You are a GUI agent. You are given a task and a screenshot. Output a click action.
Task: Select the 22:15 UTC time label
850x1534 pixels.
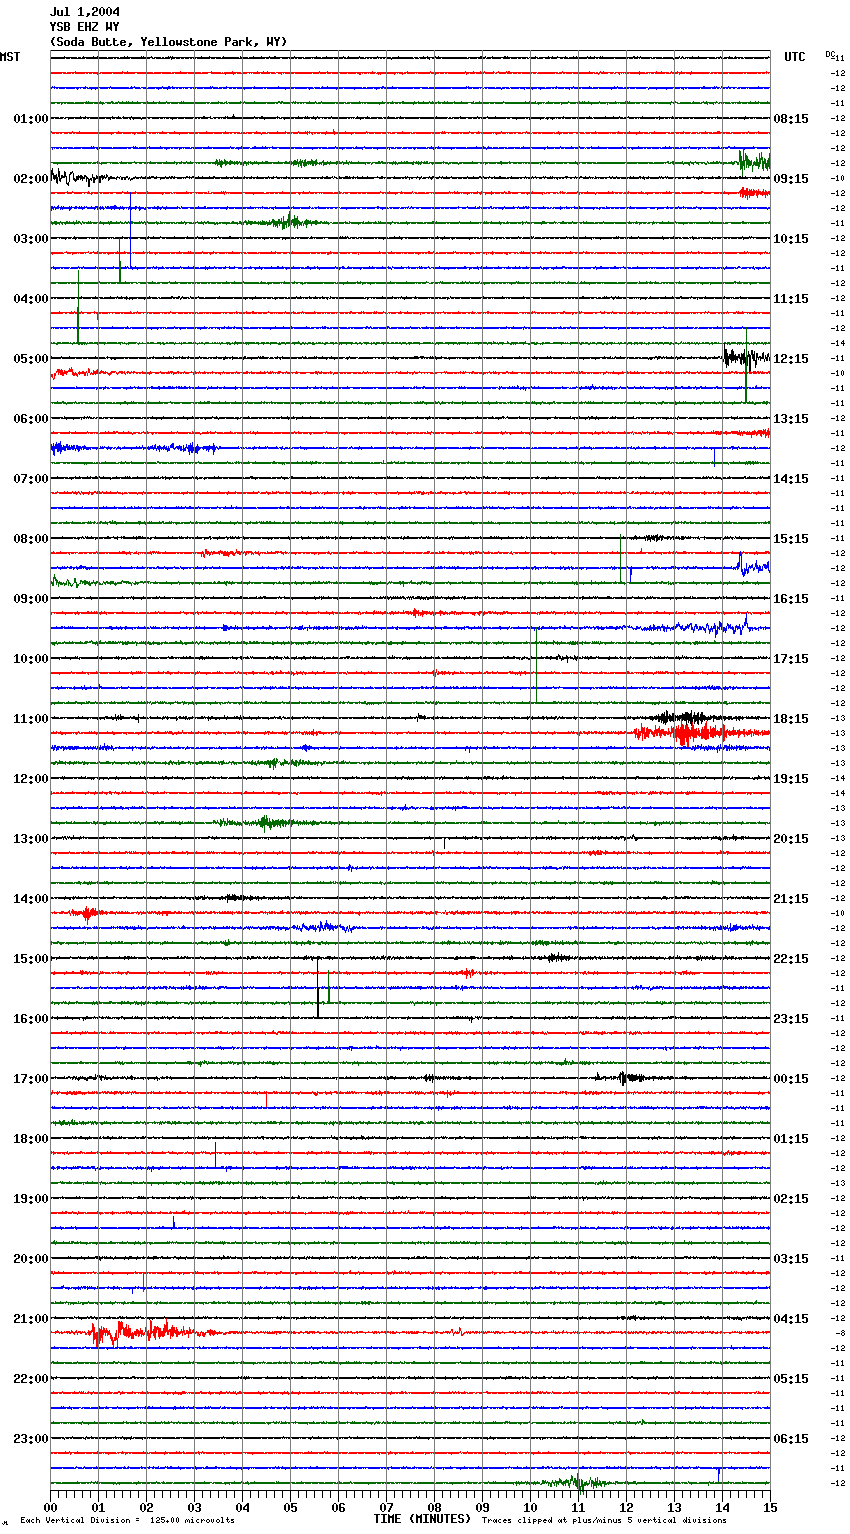[791, 959]
